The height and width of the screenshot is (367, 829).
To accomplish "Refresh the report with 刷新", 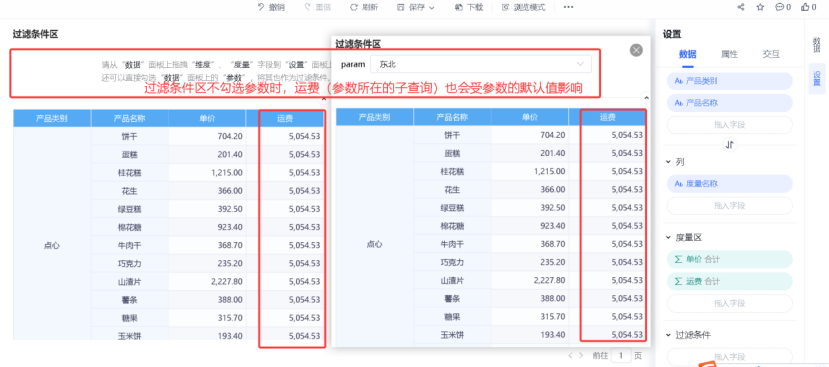I will coord(364,7).
